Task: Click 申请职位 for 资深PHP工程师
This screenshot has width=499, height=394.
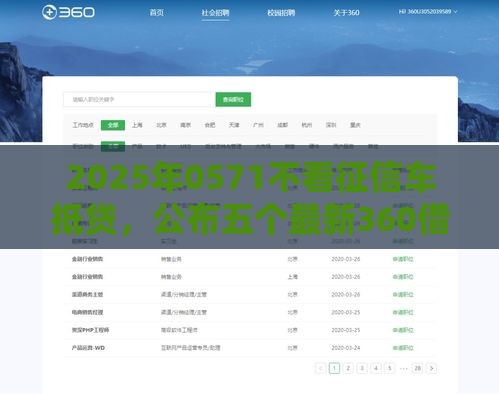Action: (403, 330)
